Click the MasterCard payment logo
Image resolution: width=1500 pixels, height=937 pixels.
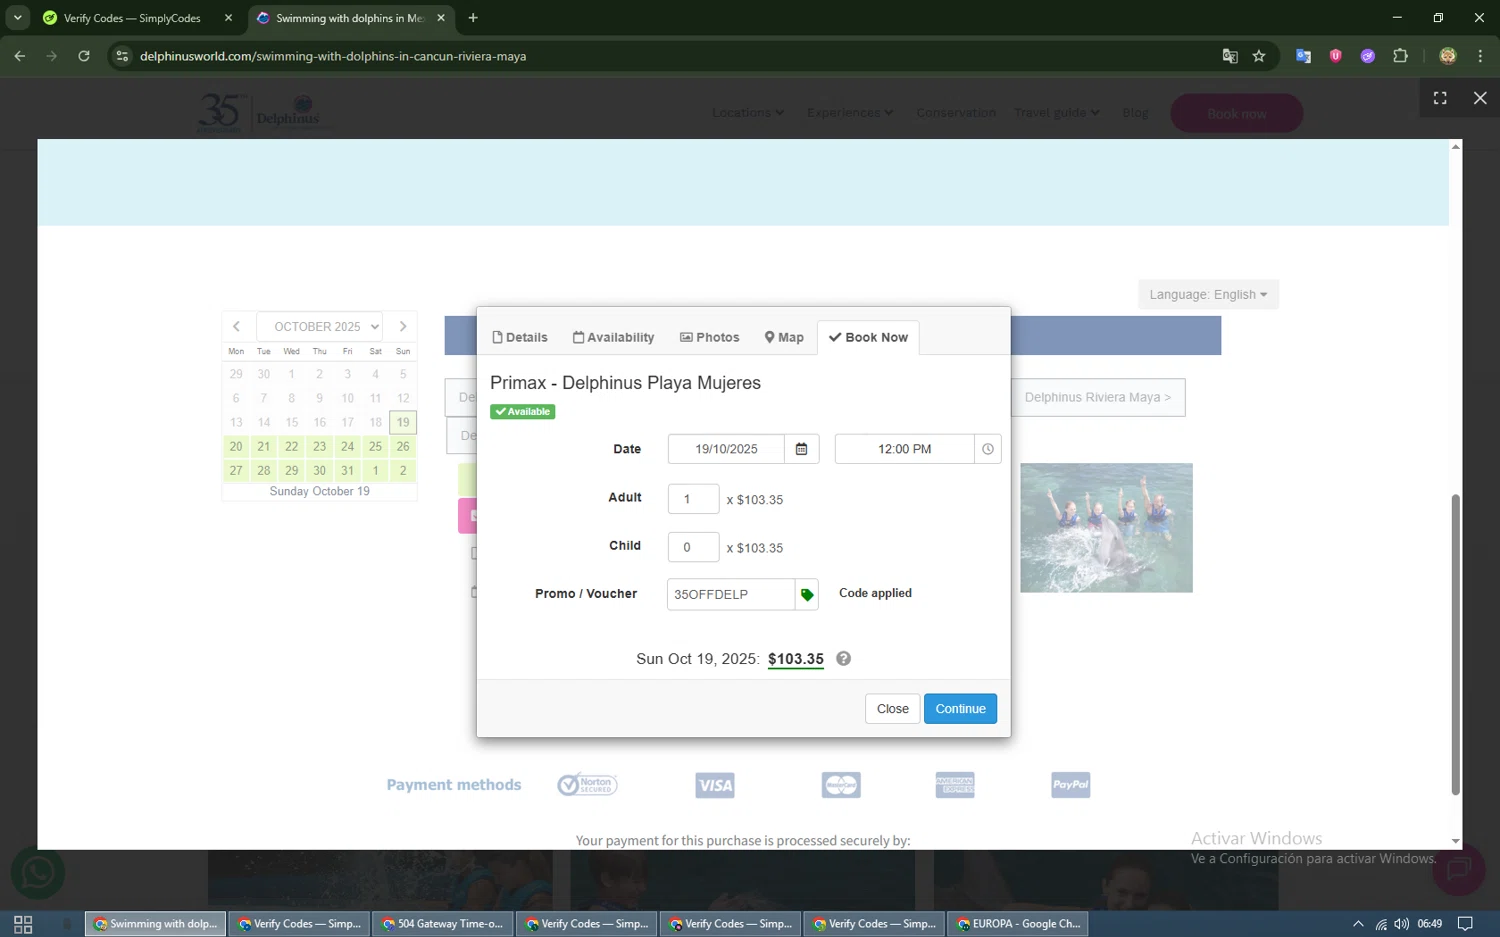click(841, 785)
